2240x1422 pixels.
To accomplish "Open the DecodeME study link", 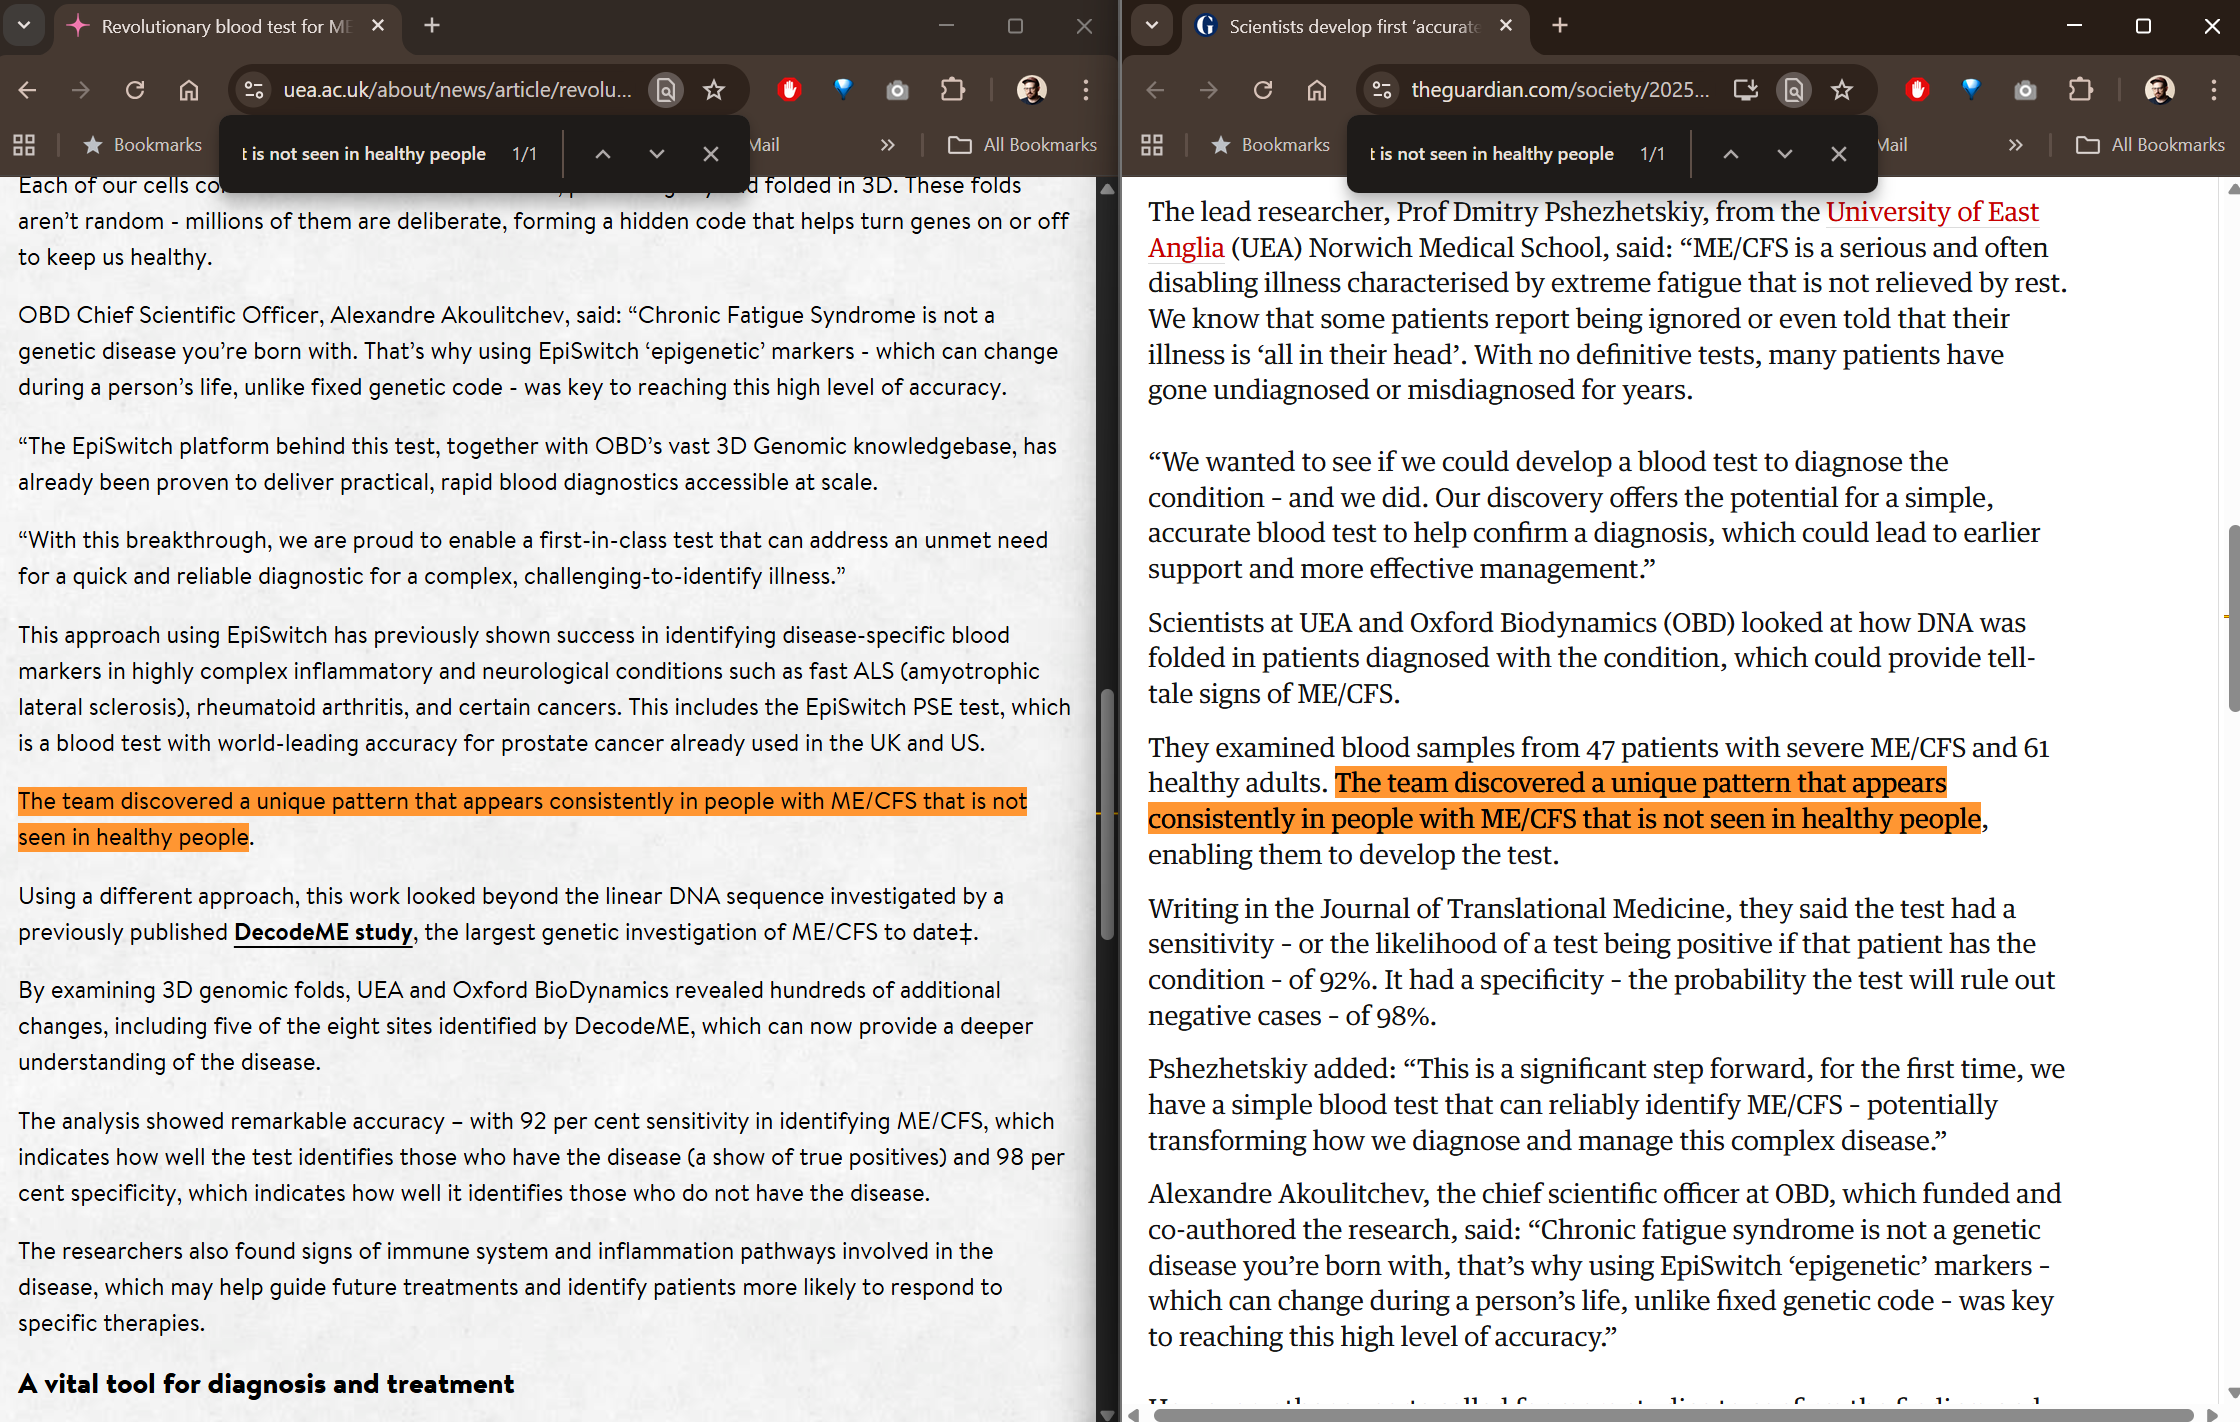I will (323, 932).
